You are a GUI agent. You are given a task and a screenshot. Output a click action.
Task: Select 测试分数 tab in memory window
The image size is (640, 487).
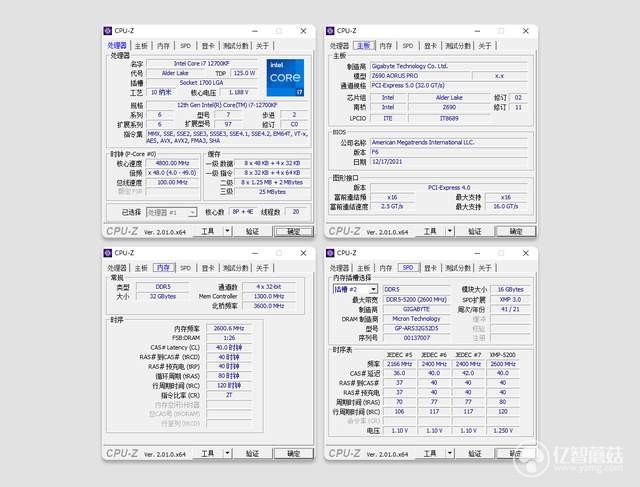[236, 268]
